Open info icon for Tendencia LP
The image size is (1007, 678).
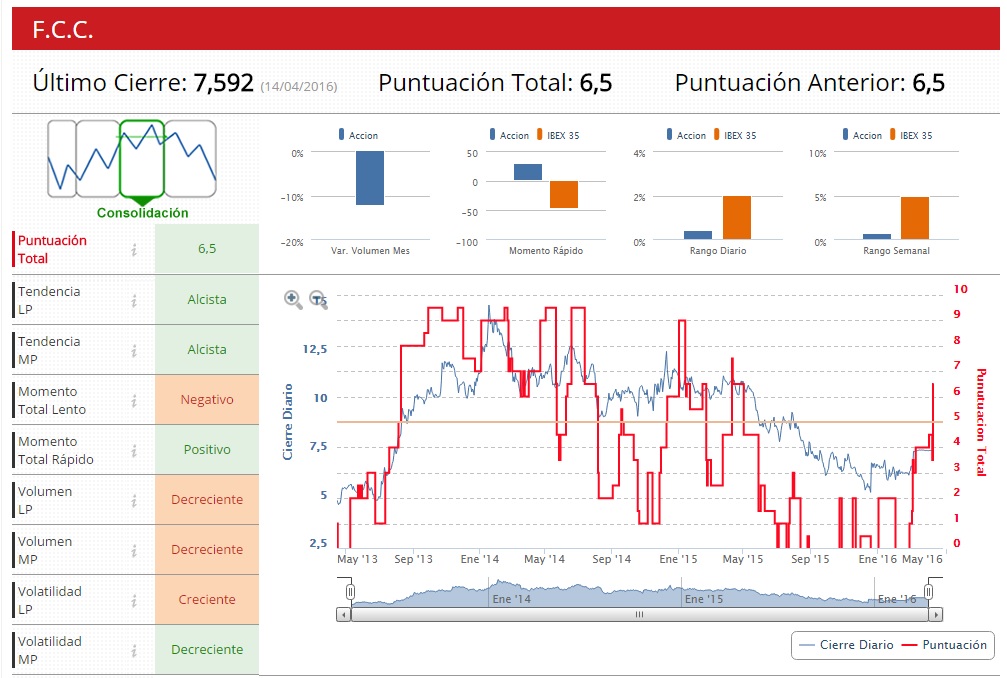134,300
